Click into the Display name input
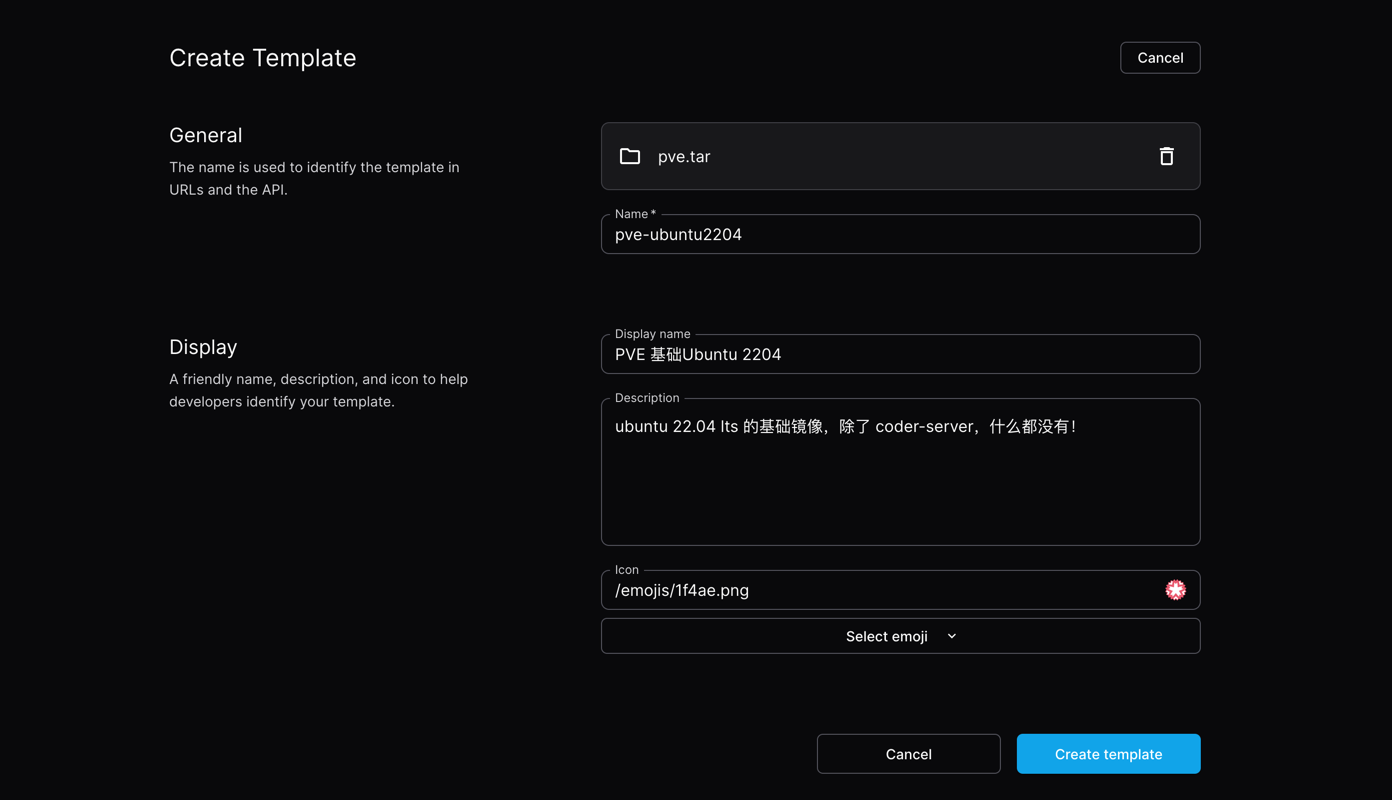This screenshot has width=1392, height=800. pos(900,355)
